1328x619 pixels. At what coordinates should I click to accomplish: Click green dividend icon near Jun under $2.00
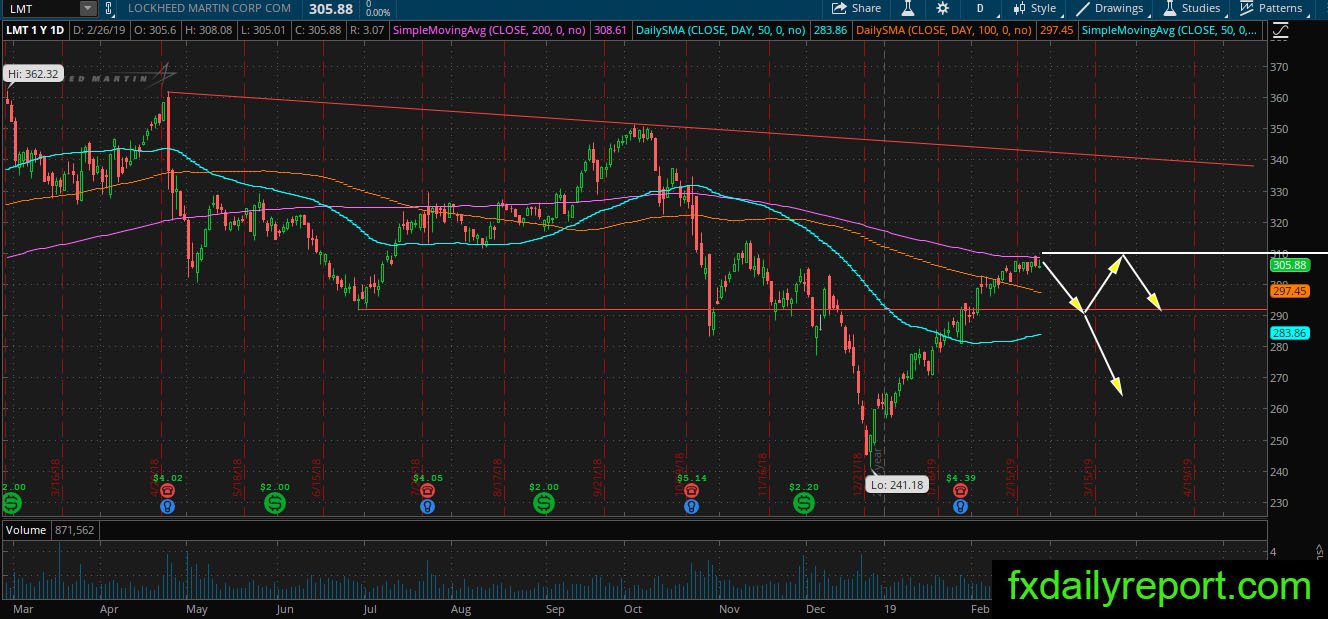[275, 503]
